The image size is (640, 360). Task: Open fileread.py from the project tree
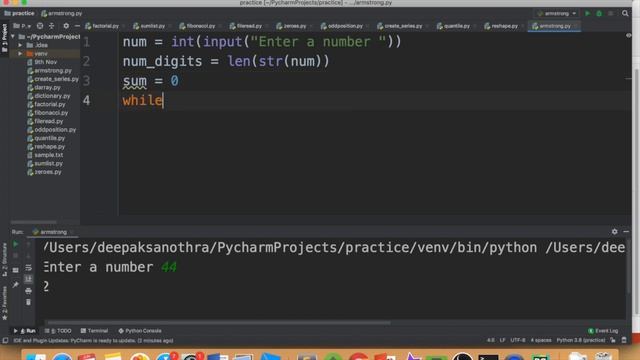(45, 121)
